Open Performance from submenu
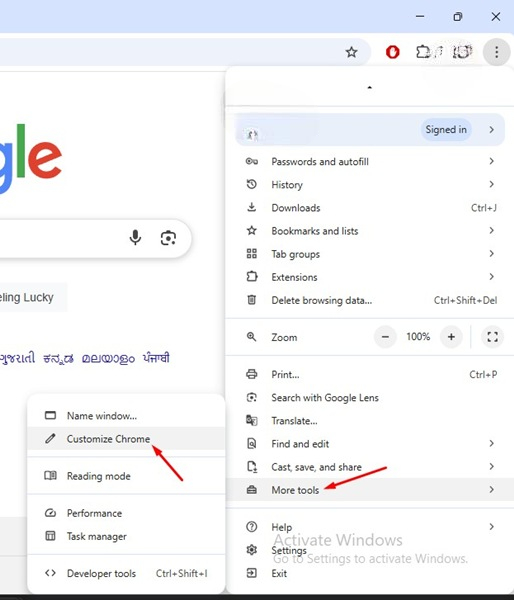Screen dimensions: 514x600 coord(126,513)
